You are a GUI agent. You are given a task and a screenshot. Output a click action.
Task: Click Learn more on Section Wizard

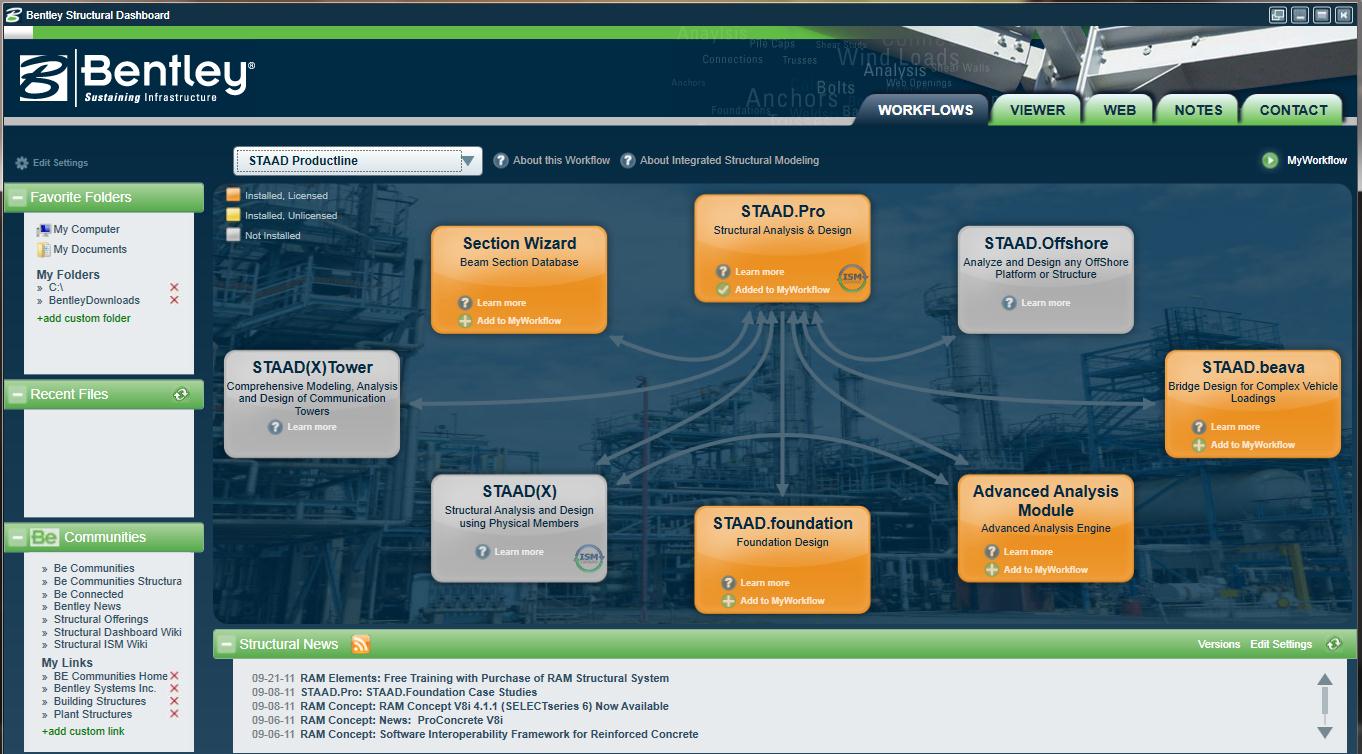(x=501, y=303)
